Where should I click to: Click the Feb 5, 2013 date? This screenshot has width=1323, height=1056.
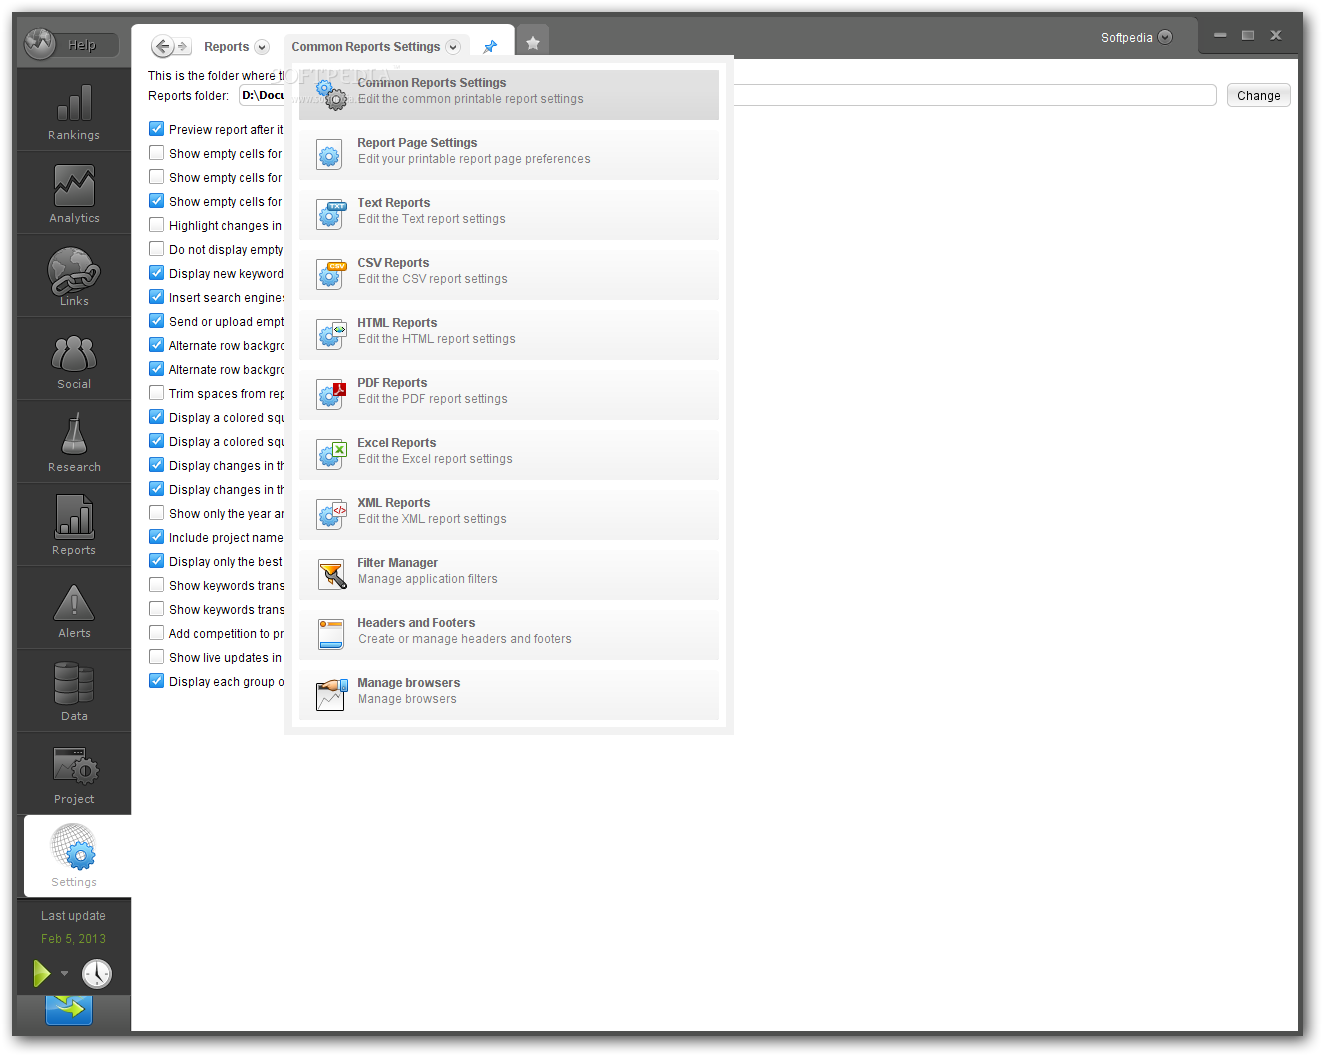point(73,939)
